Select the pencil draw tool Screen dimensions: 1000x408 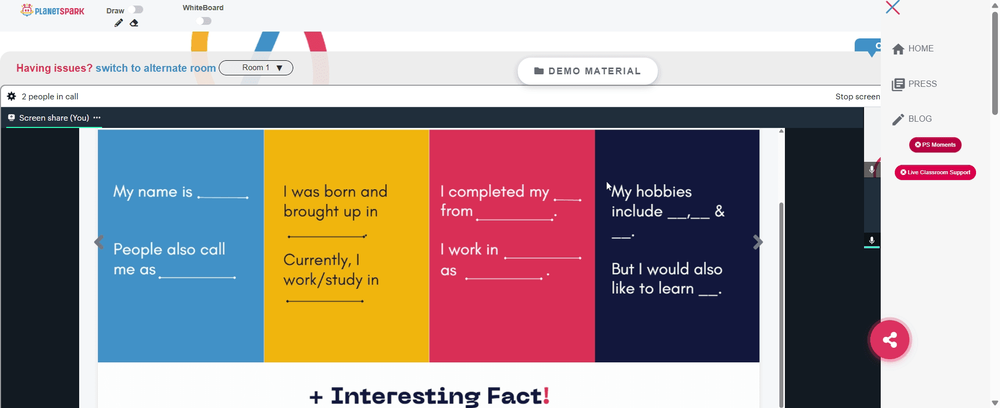[118, 23]
